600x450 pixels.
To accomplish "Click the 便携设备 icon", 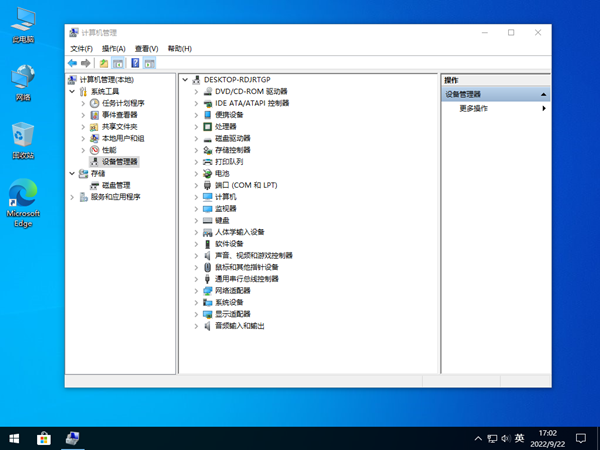I will [207, 115].
